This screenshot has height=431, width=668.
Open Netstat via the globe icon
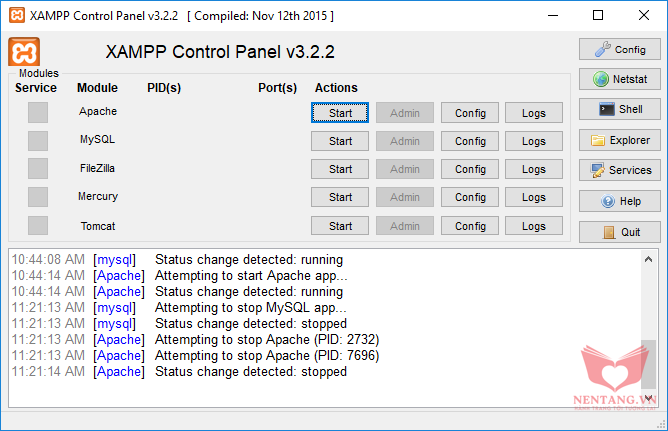coord(619,79)
